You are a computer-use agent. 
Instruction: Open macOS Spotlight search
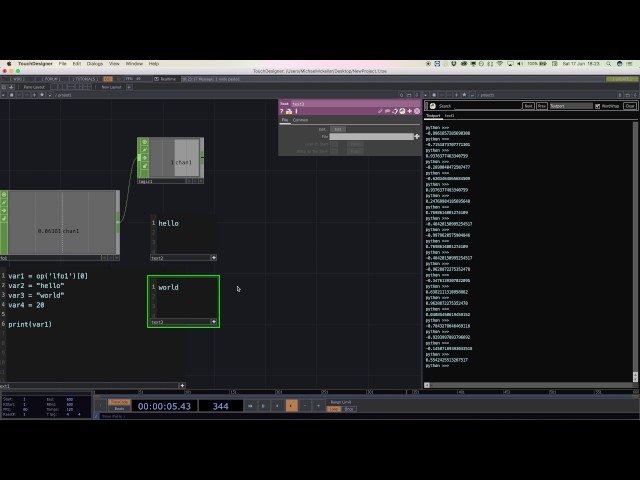click(x=609, y=64)
